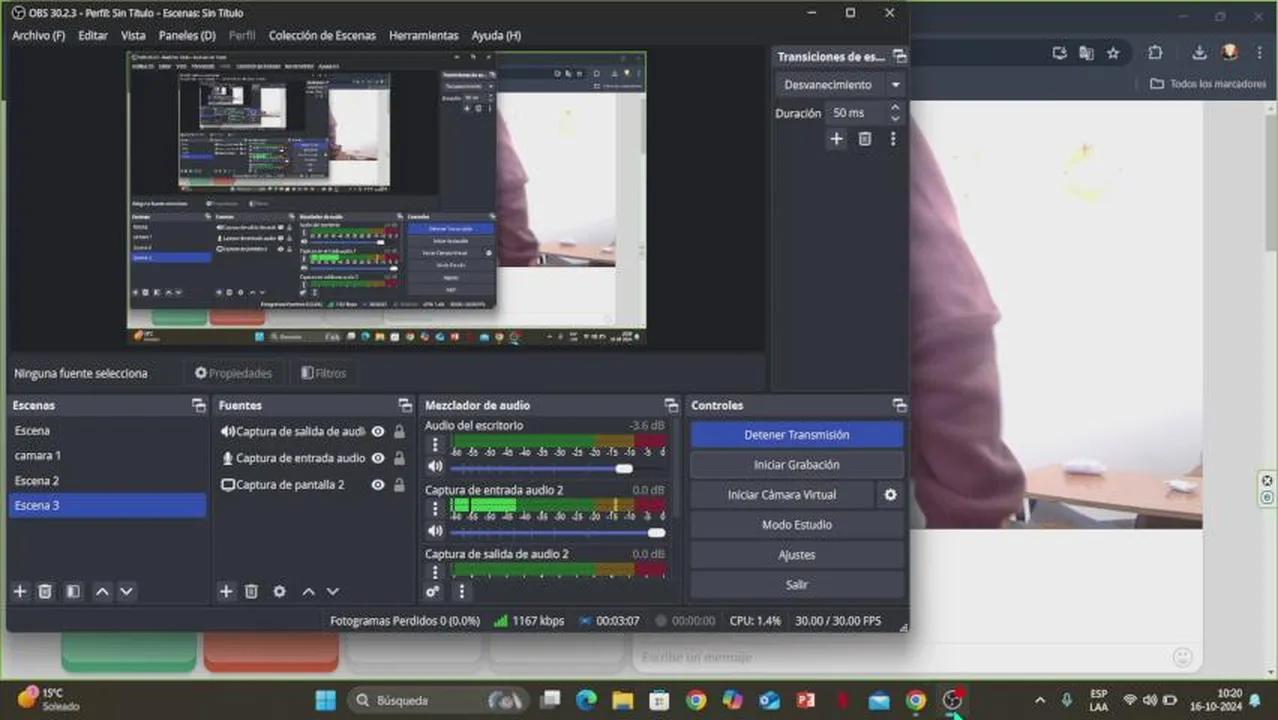This screenshot has height=720, width=1278.
Task: Move source up in Fuentes panel
Action: (309, 591)
